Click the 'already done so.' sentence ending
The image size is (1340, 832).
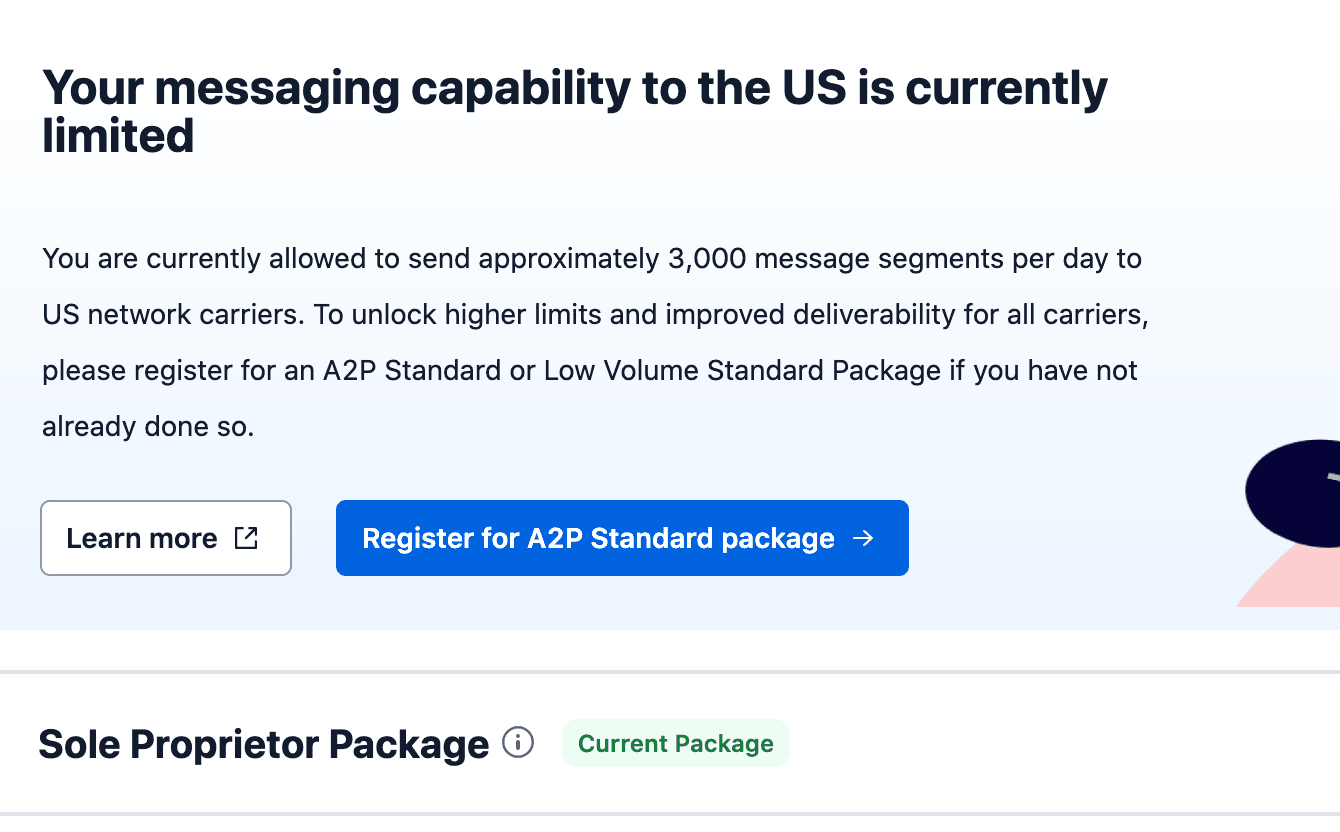(148, 427)
